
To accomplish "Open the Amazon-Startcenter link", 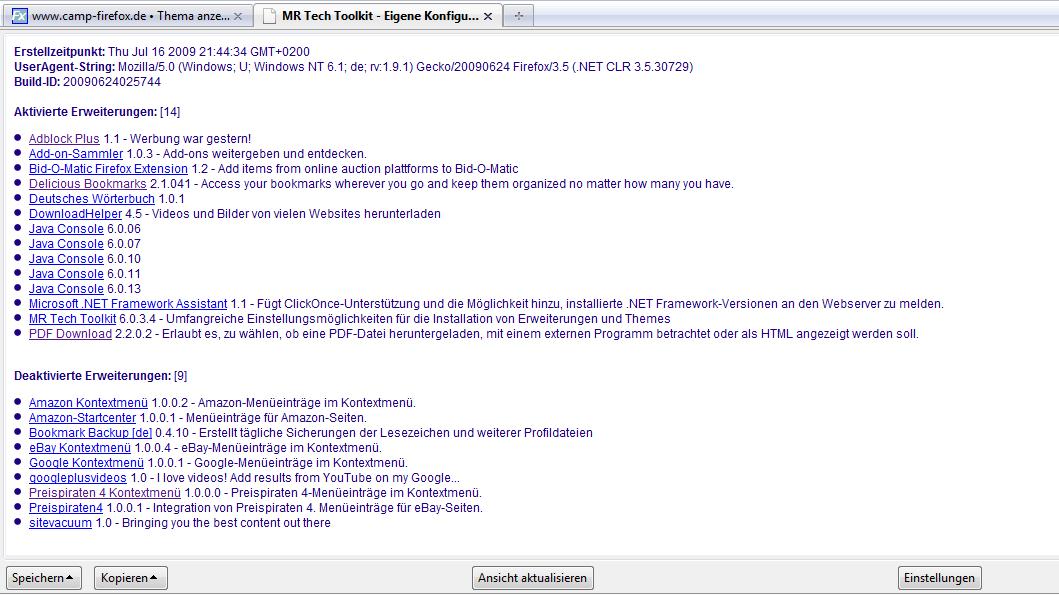I will click(x=82, y=418).
